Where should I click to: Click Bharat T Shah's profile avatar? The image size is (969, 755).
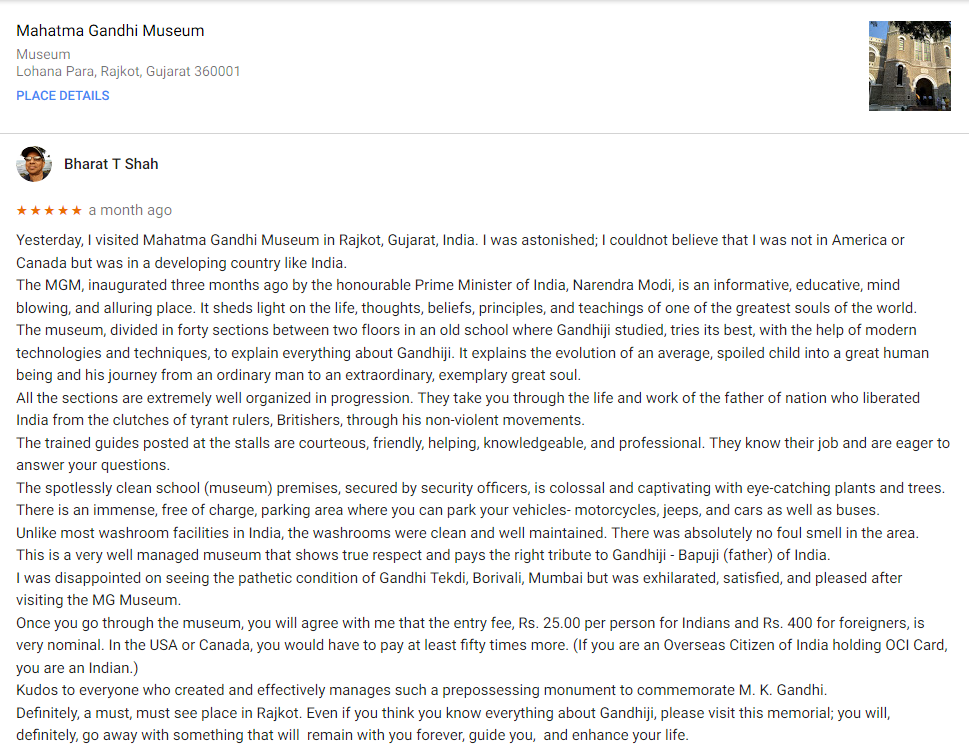click(x=34, y=164)
